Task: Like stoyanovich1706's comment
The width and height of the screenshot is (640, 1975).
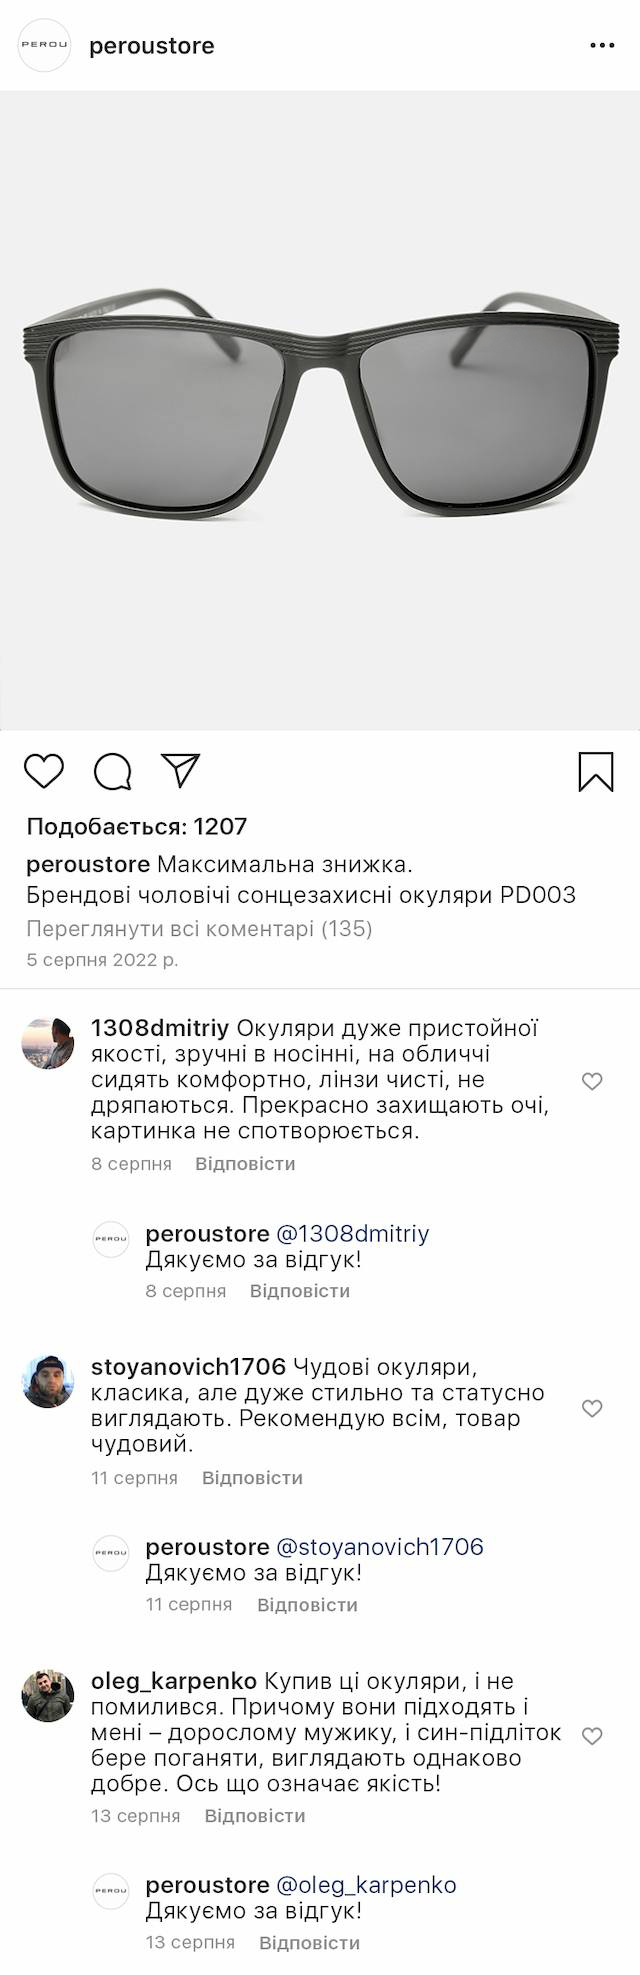Action: pos(592,1408)
